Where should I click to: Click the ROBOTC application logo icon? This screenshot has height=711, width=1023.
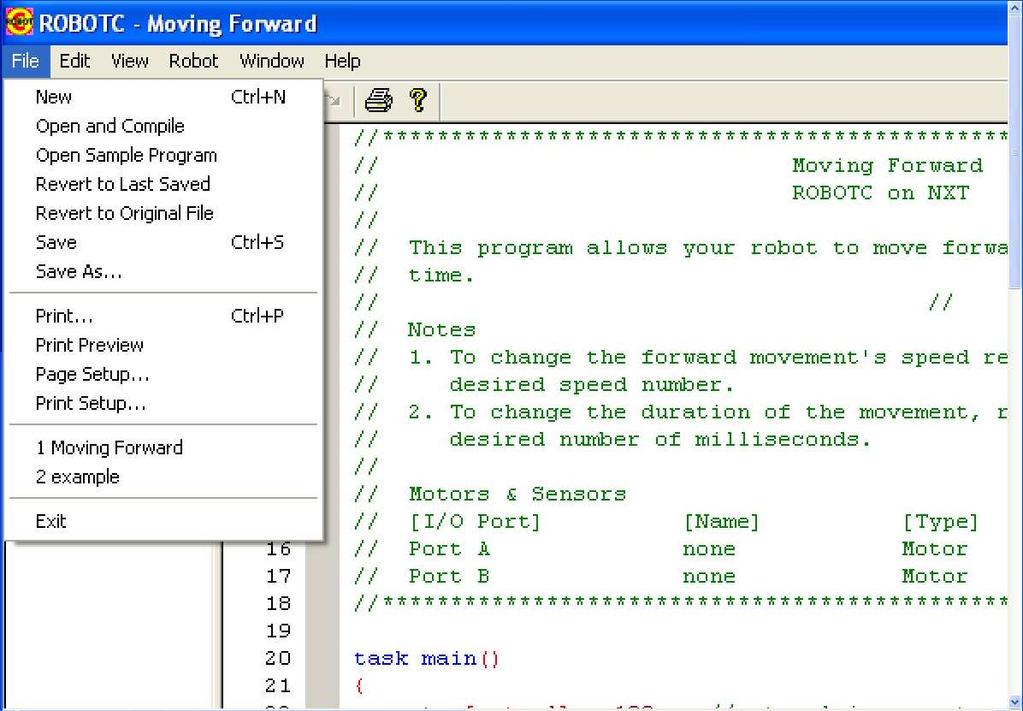point(19,22)
